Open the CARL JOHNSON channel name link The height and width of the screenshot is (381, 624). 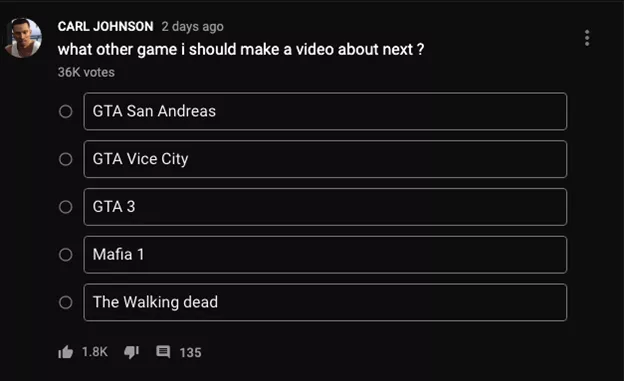105,26
